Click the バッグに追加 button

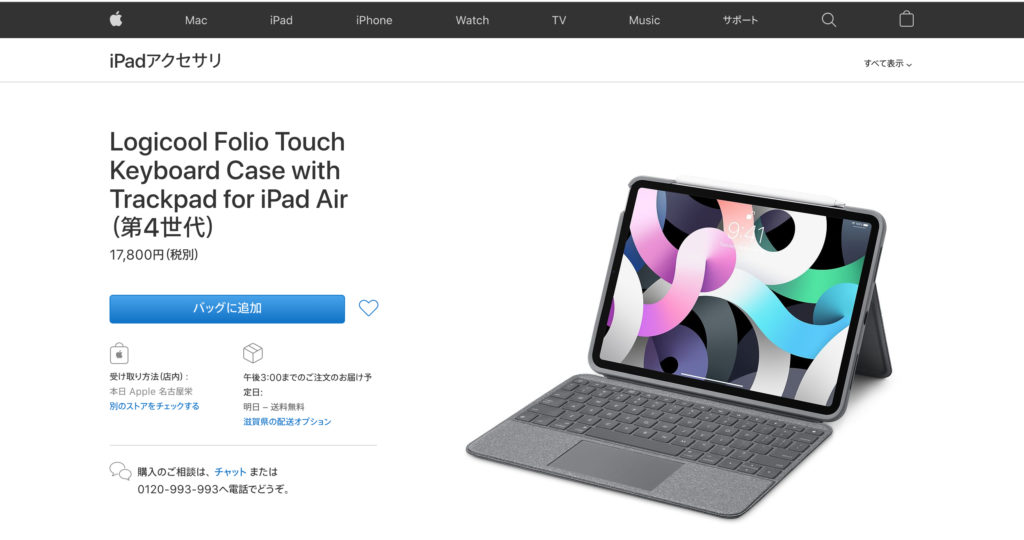click(227, 309)
